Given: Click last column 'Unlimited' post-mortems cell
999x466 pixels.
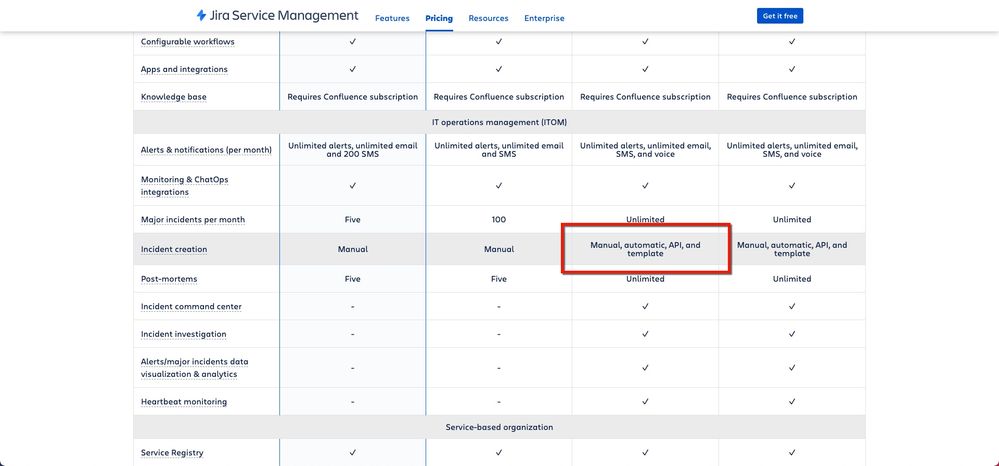Looking at the screenshot, I should [x=792, y=279].
